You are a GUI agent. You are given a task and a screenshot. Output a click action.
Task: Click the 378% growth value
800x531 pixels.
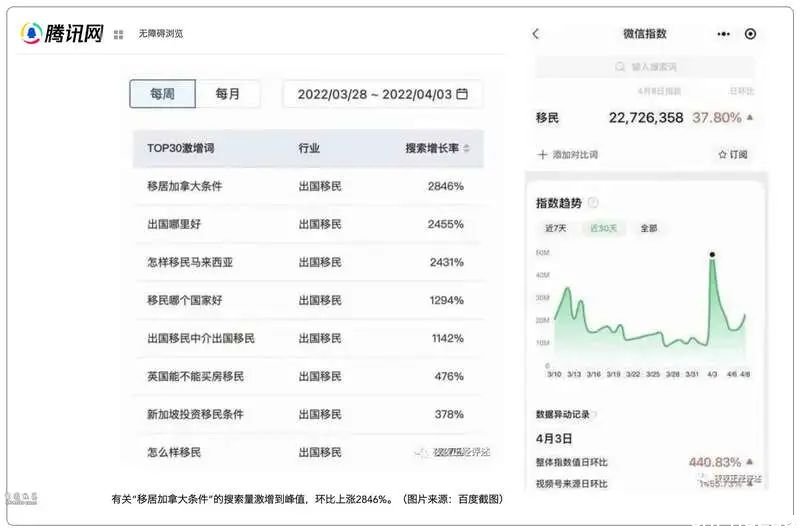pyautogui.click(x=449, y=414)
